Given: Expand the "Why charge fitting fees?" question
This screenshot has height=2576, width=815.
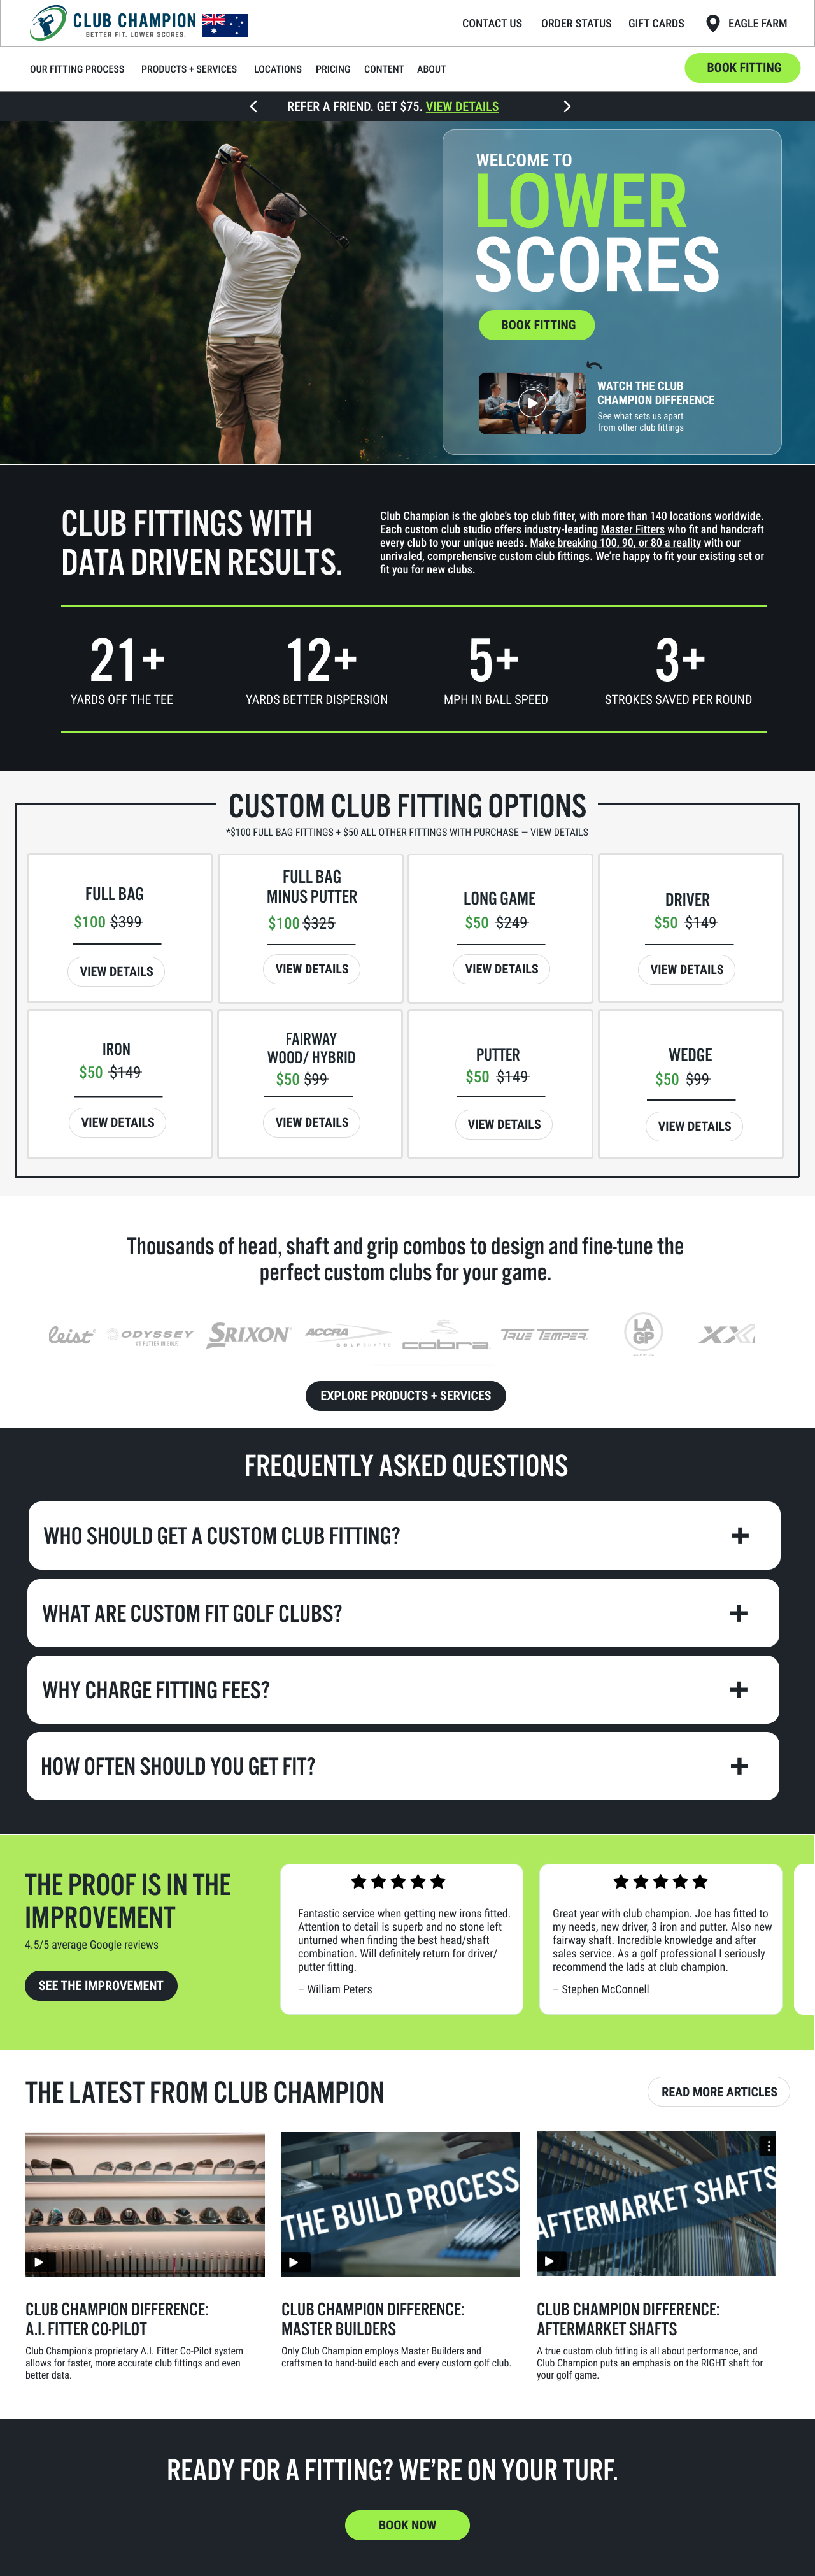Looking at the screenshot, I should 739,1689.
